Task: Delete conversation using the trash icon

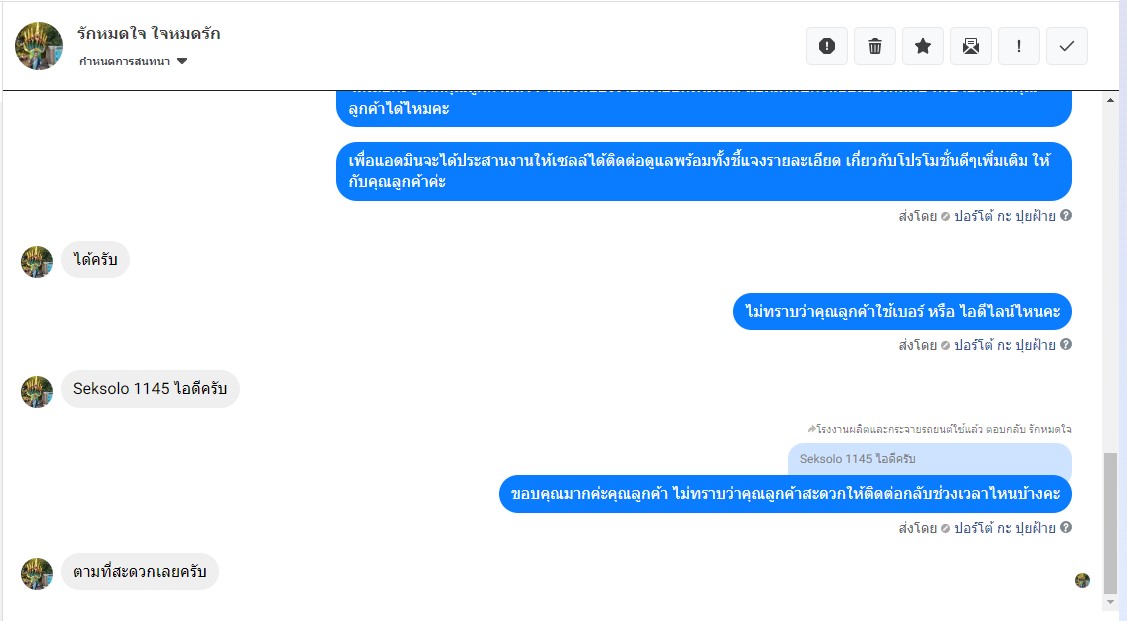Action: click(x=875, y=46)
